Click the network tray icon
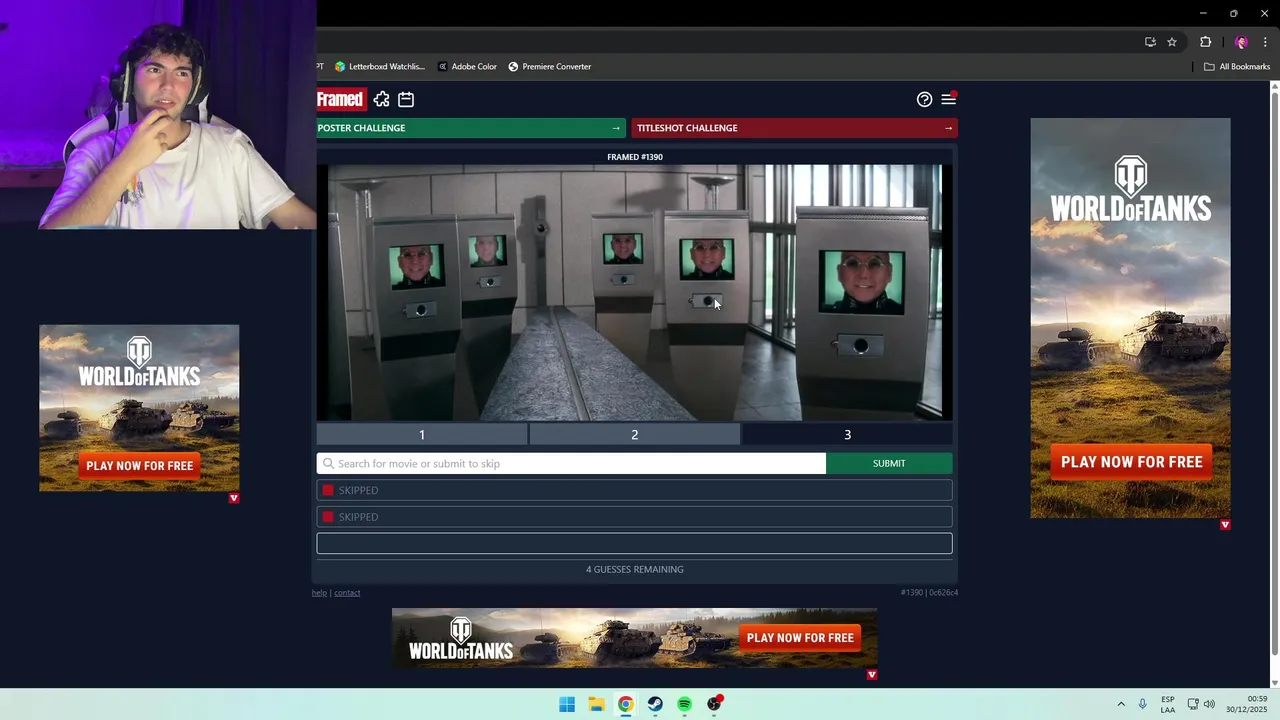The width and height of the screenshot is (1280, 720). [x=1193, y=704]
